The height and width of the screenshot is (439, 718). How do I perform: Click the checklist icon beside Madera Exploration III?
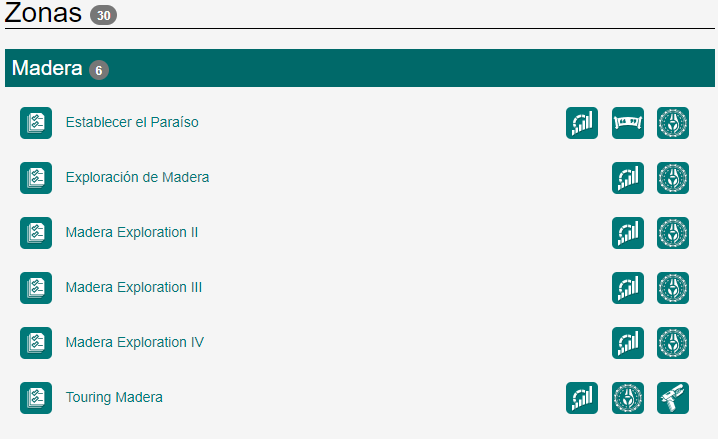(36, 288)
